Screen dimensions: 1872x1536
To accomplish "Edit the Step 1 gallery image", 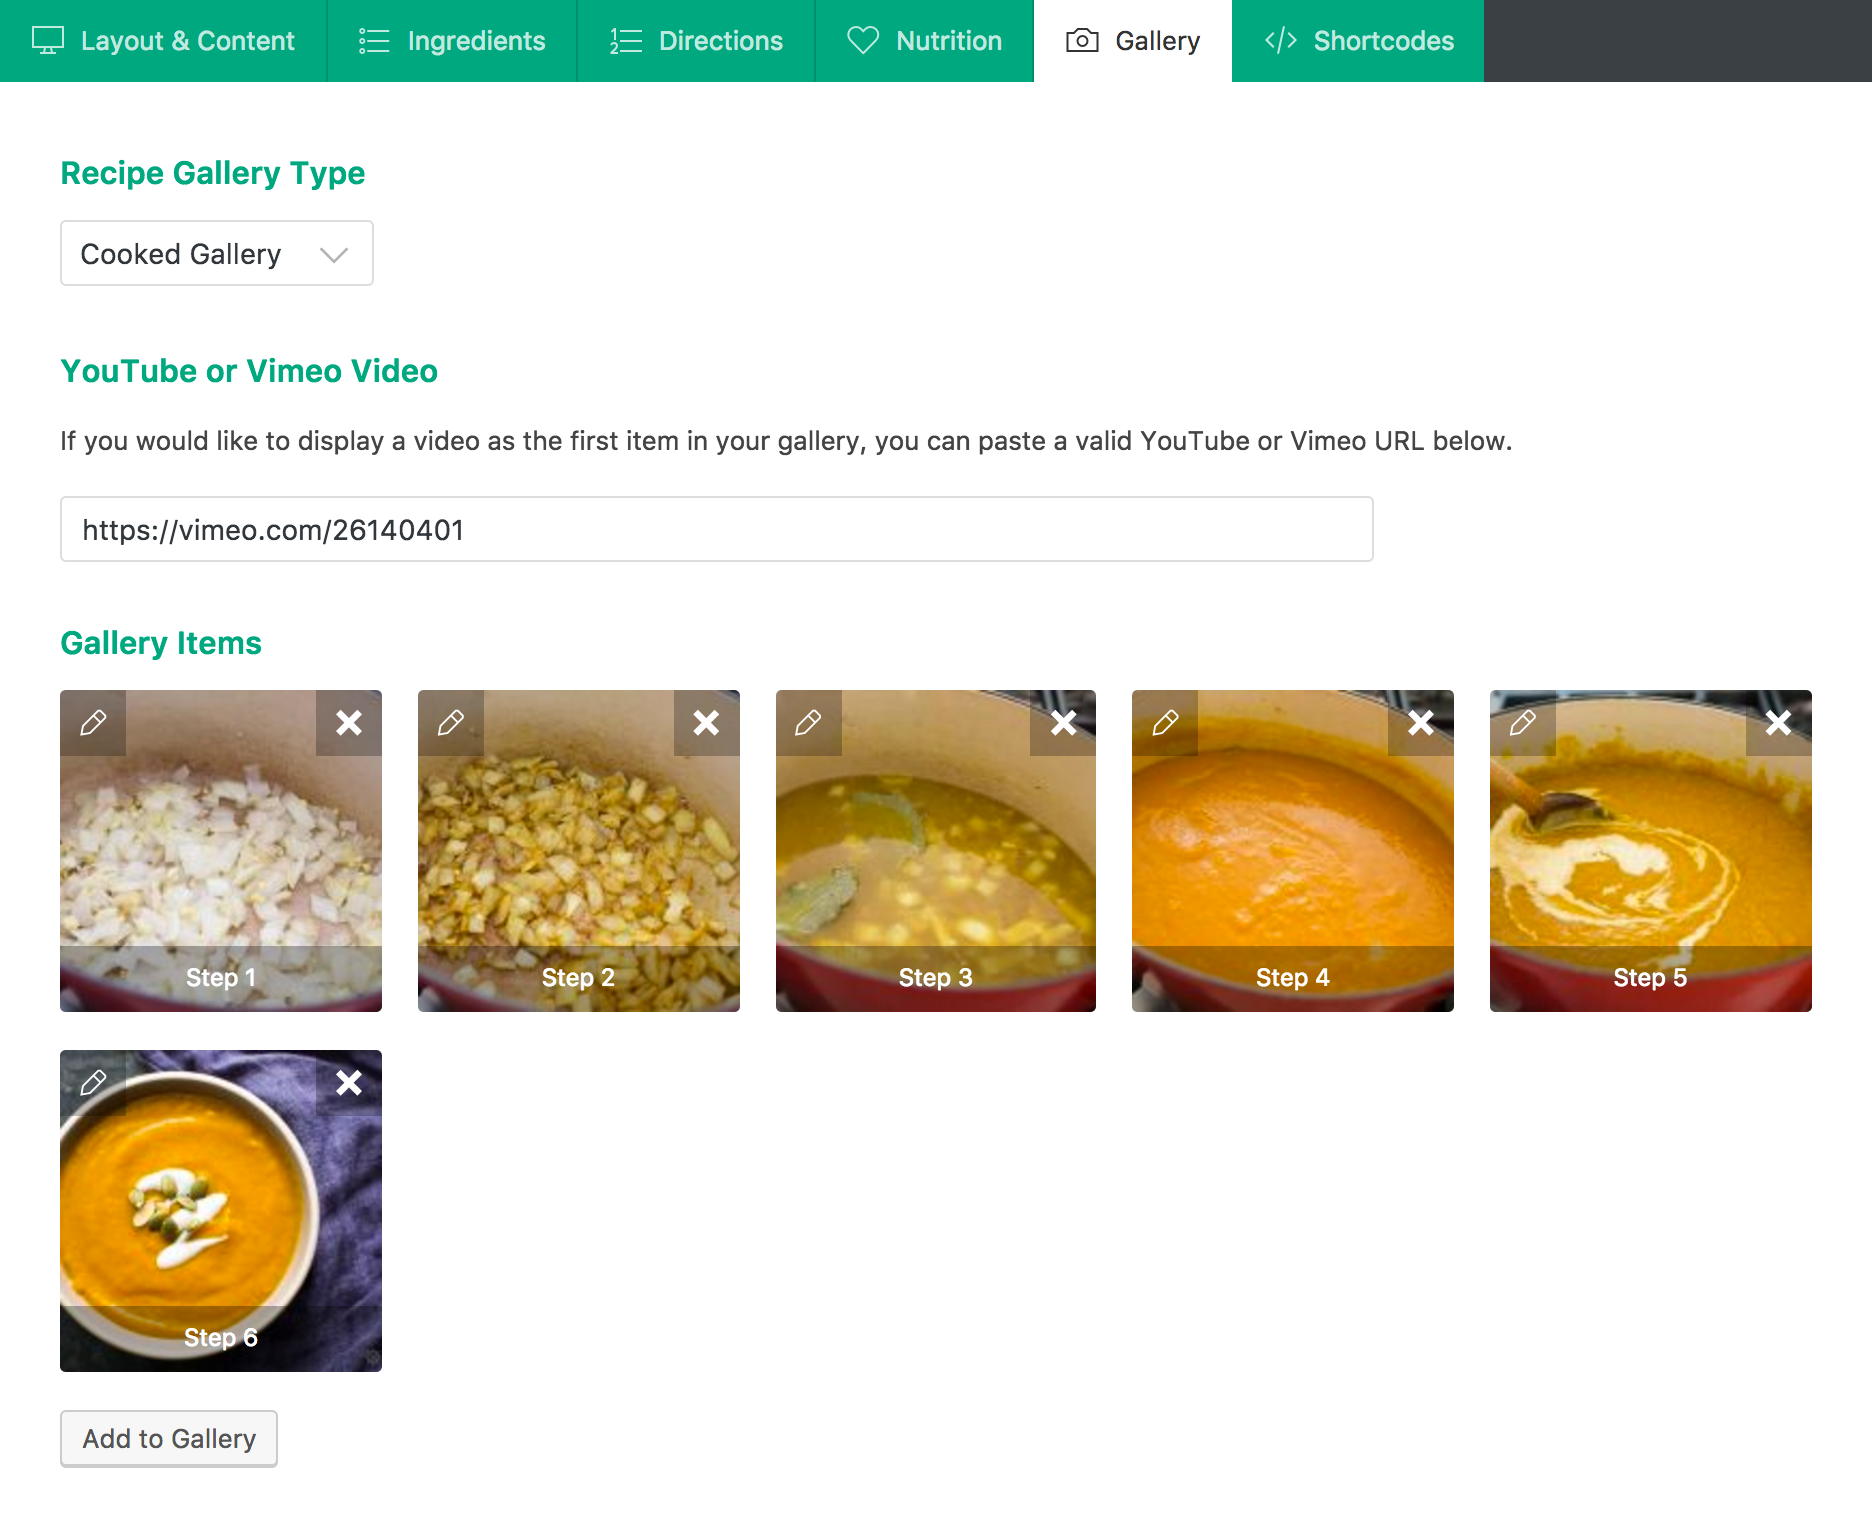I will 93,723.
